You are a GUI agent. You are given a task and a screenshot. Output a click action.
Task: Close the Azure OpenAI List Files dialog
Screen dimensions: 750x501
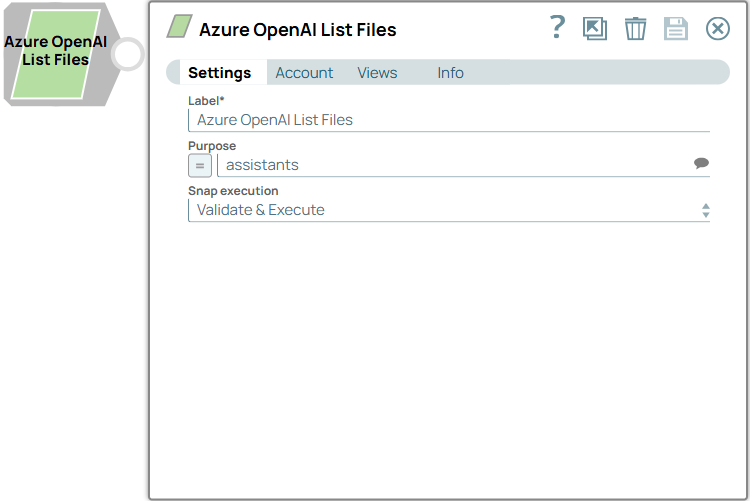(x=717, y=29)
